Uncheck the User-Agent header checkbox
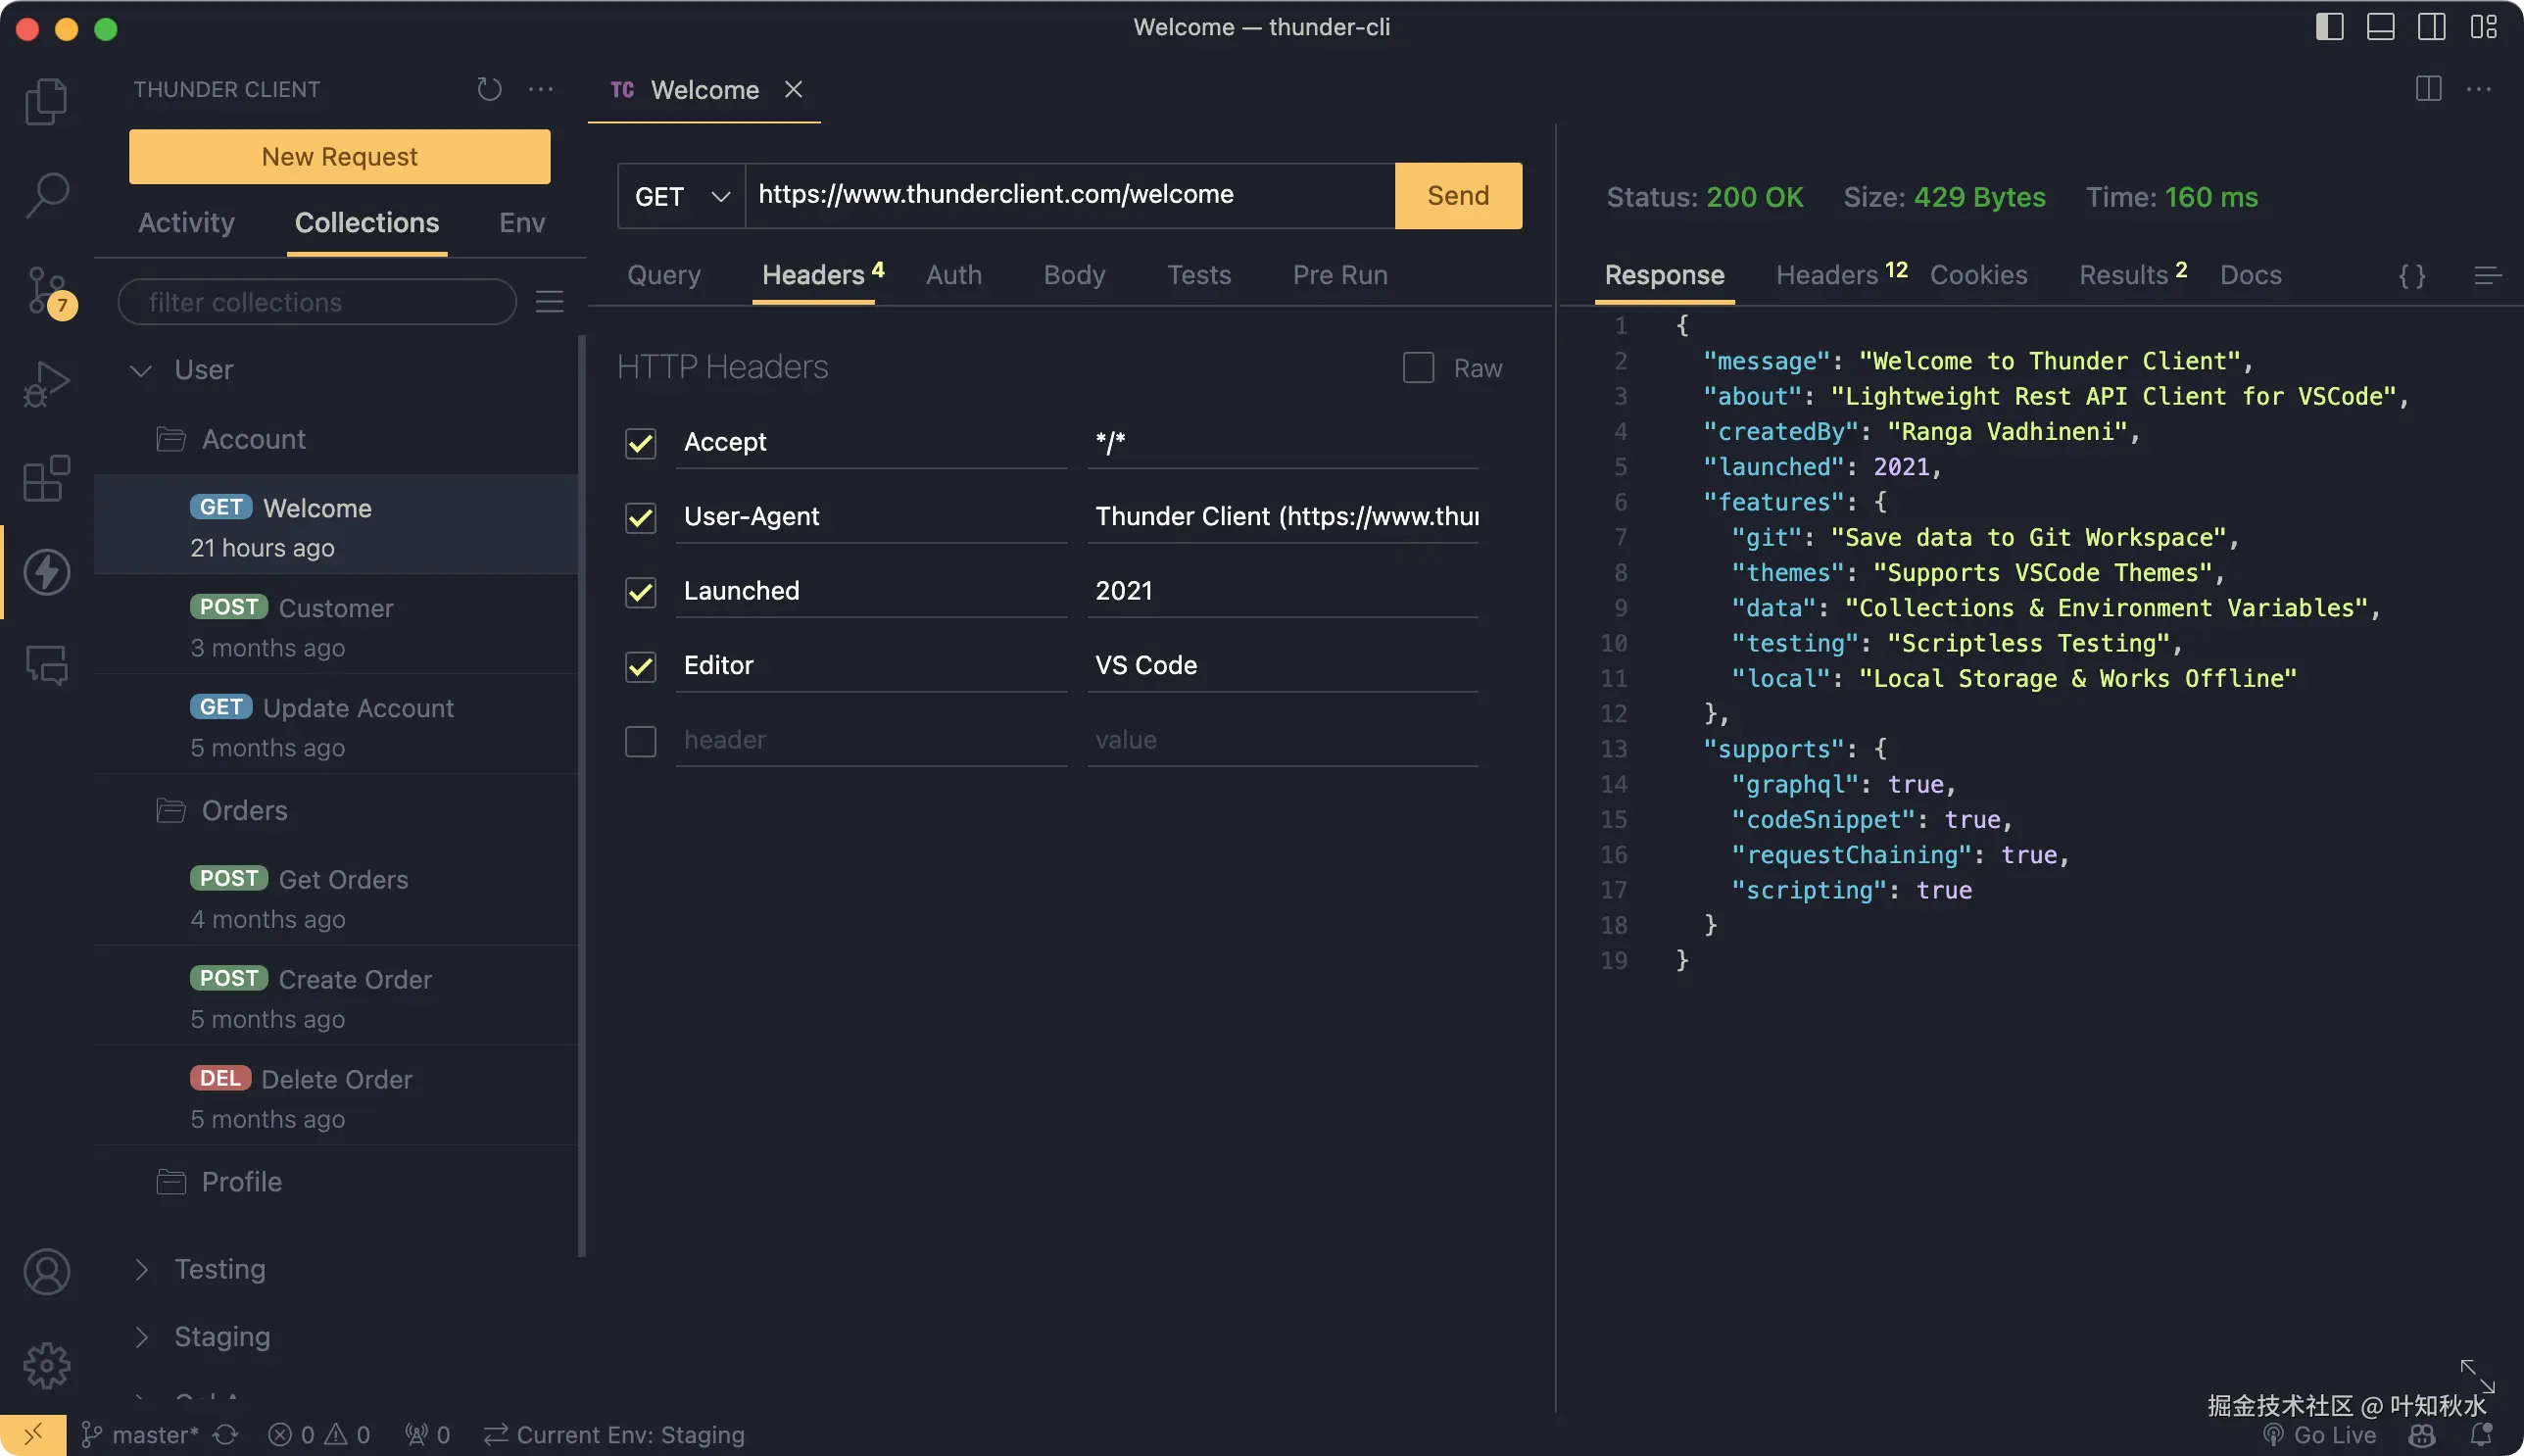The height and width of the screenshot is (1456, 2524). (640, 518)
